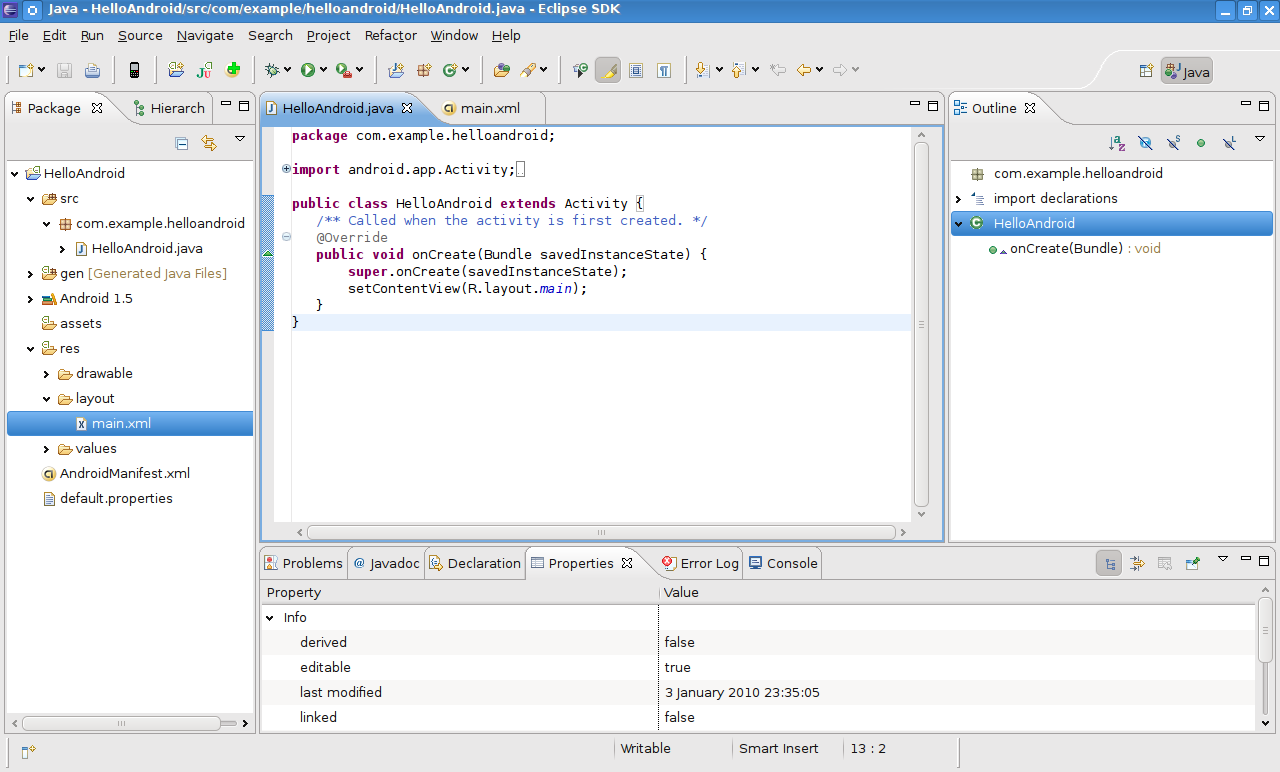Pin the Properties view to selection

pos(1192,563)
